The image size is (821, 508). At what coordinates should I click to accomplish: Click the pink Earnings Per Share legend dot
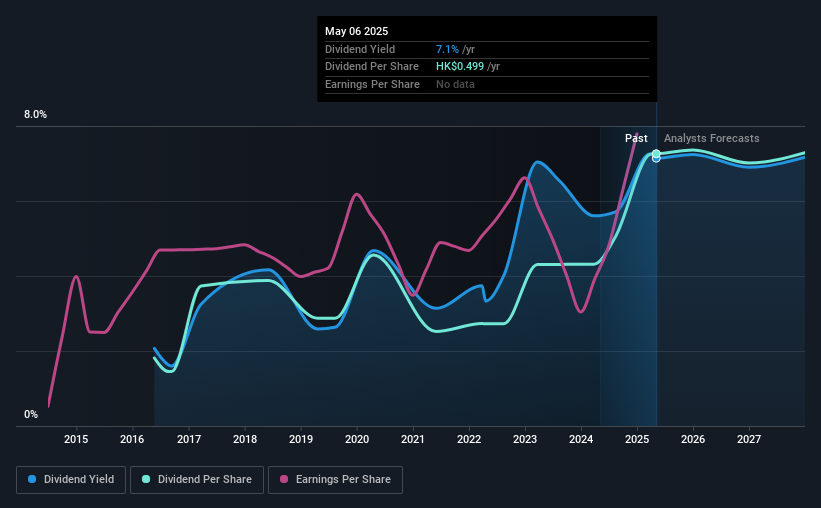click(284, 479)
